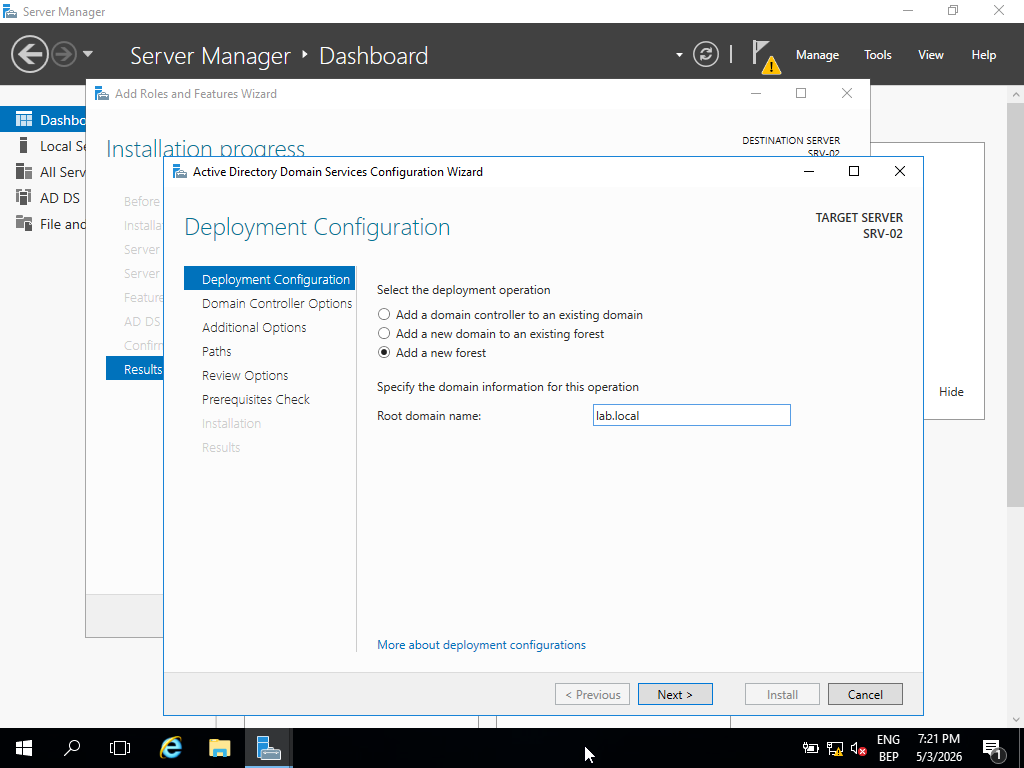
Task: Open the Windows Start menu
Action: pos(24,748)
